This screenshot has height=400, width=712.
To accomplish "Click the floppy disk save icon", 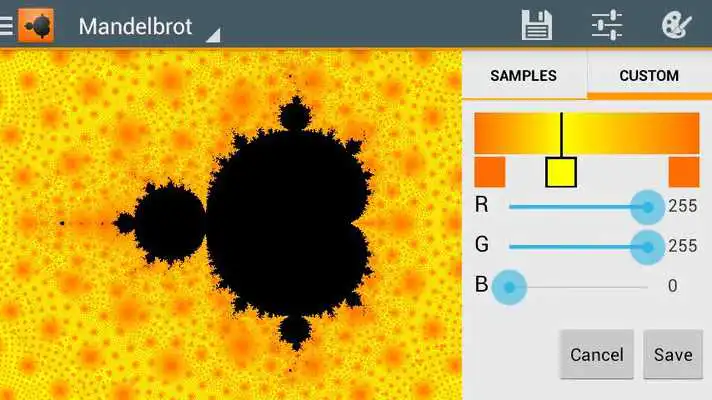I will point(537,25).
